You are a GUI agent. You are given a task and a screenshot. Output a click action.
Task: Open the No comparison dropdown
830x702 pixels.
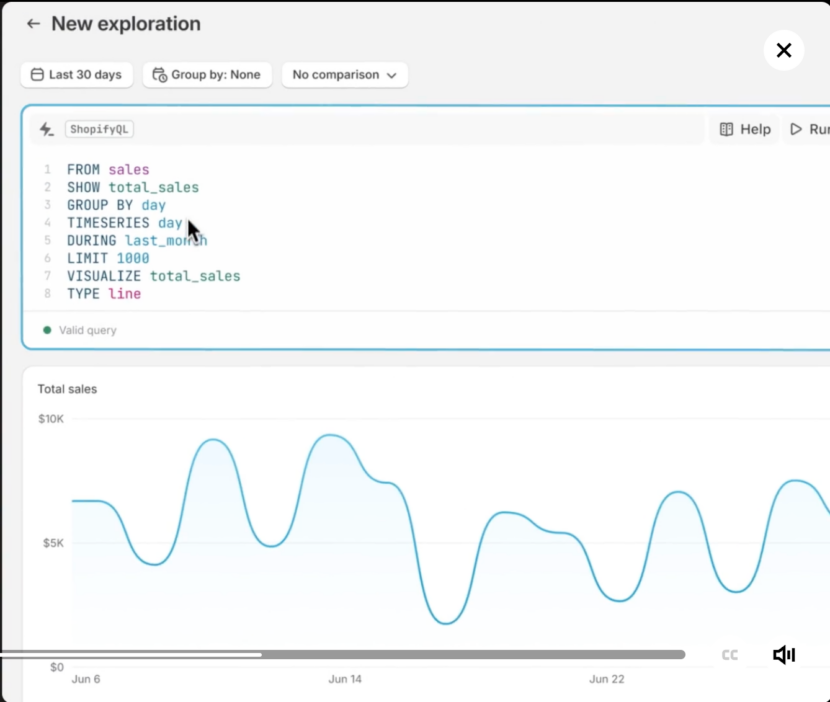click(x=344, y=74)
